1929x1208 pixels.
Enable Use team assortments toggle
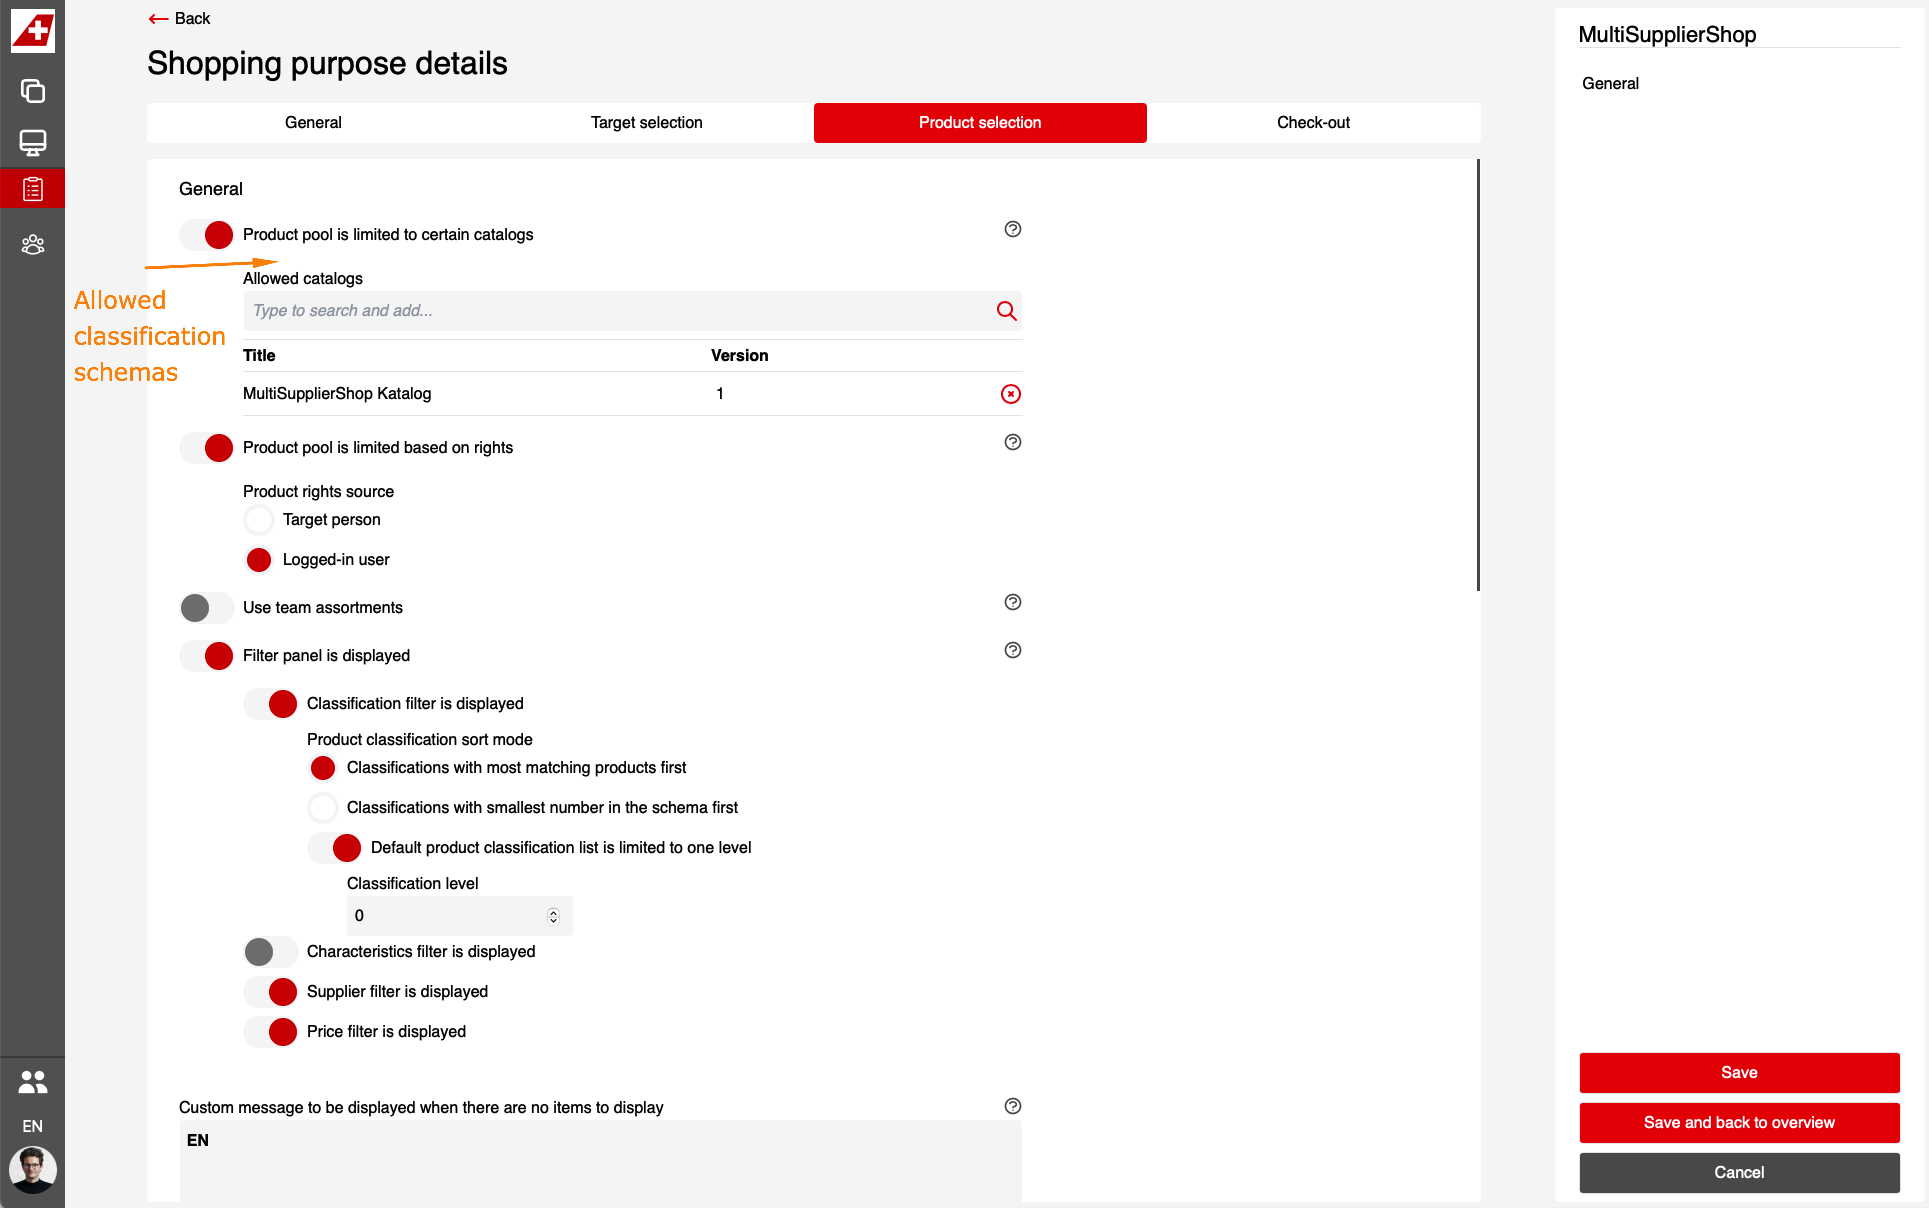207,608
